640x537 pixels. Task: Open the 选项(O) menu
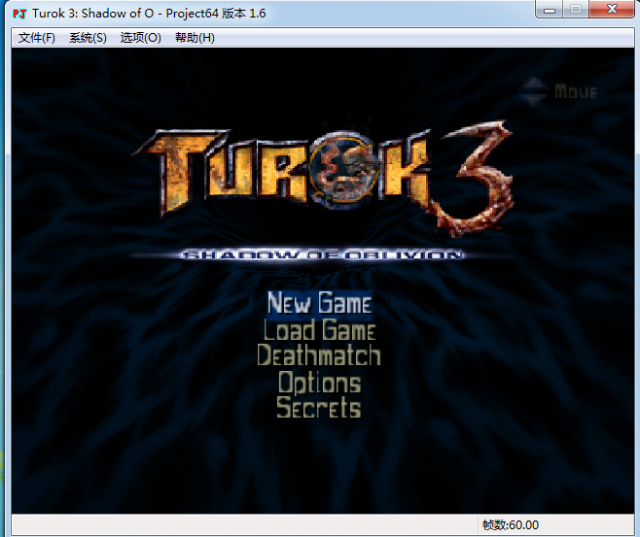[x=140, y=38]
